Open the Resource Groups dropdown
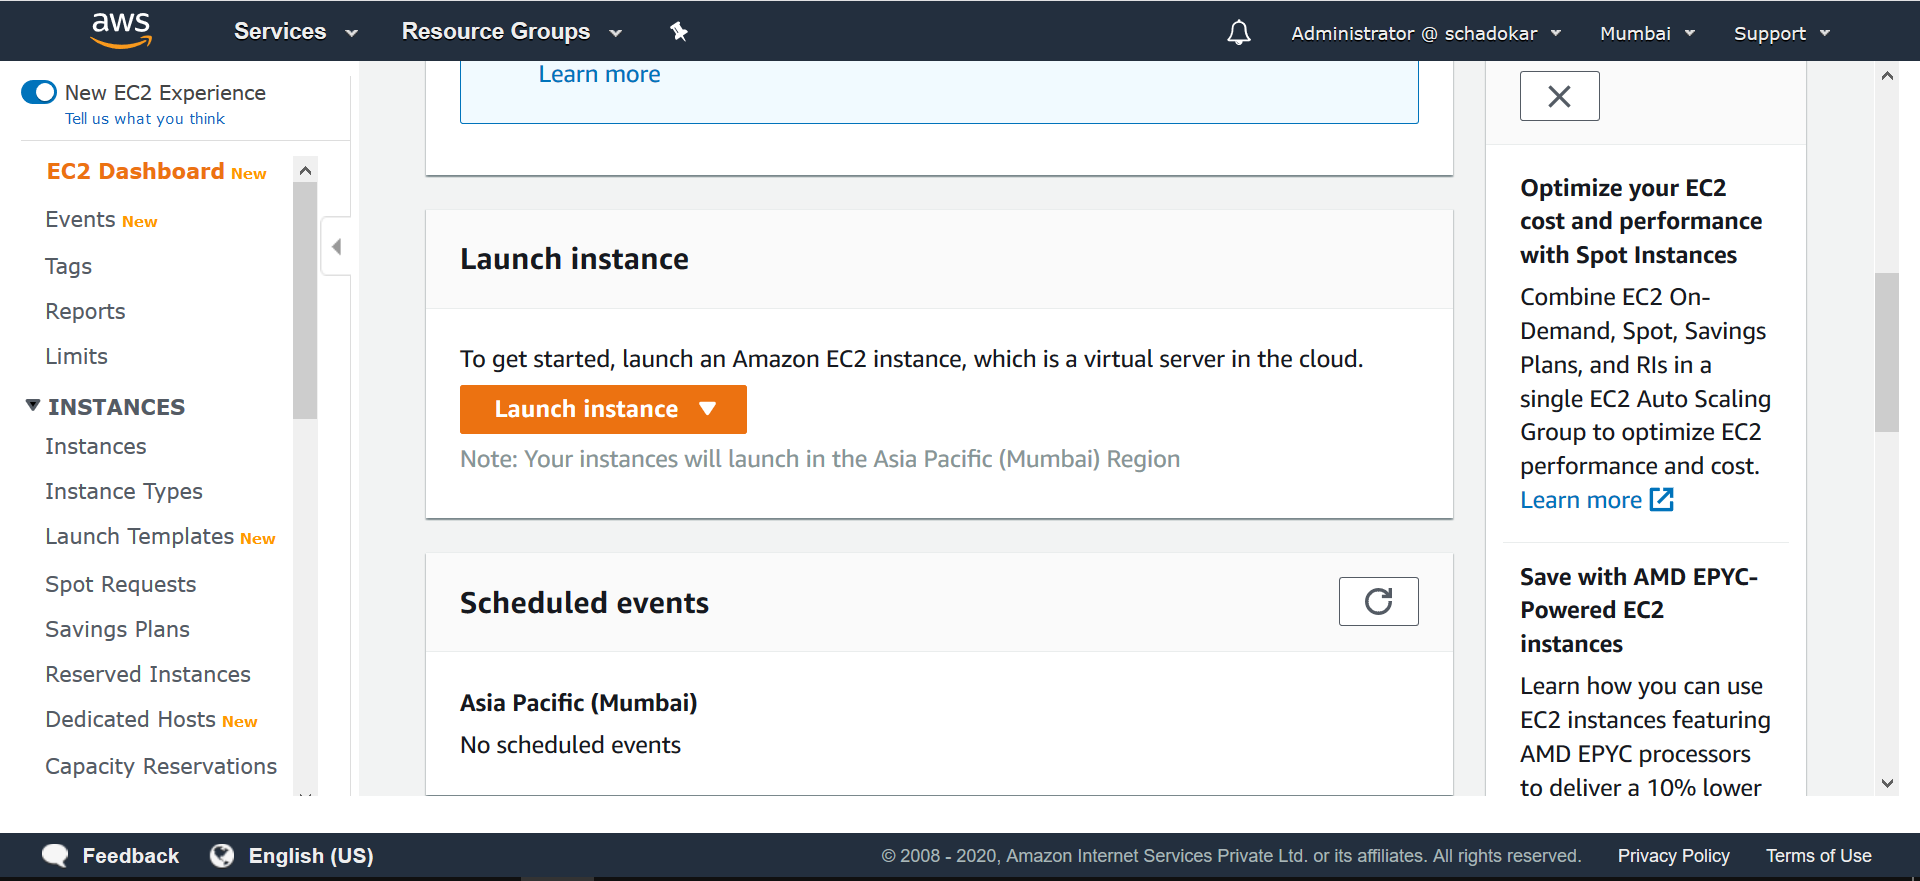The image size is (1920, 881). (511, 31)
